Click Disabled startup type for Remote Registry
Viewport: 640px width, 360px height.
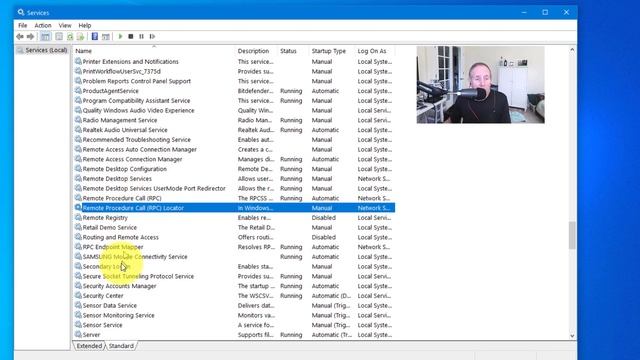pos(324,218)
